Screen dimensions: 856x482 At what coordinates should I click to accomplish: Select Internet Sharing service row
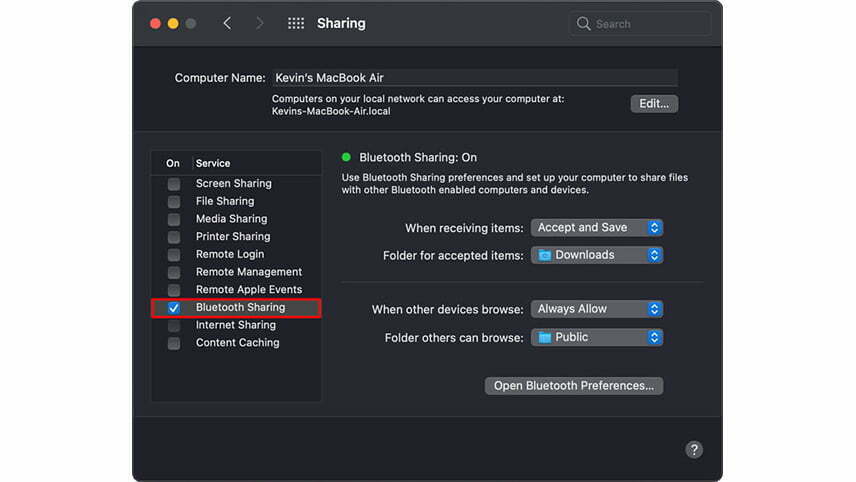(x=236, y=325)
